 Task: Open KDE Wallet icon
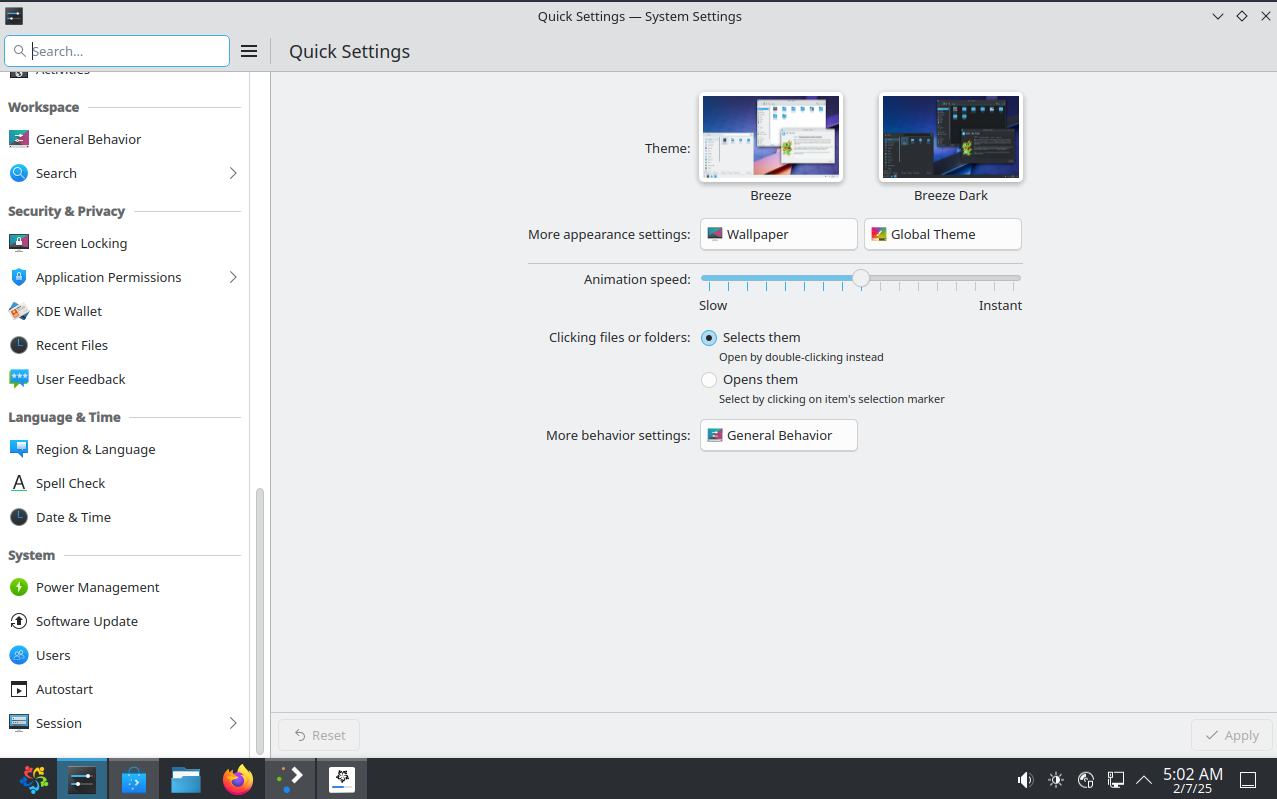click(x=19, y=311)
